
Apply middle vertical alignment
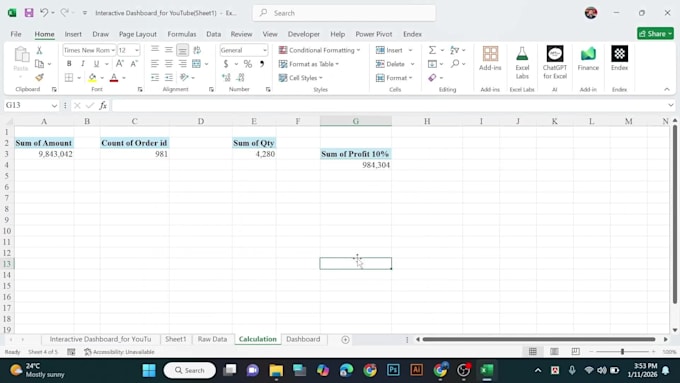[x=168, y=50]
